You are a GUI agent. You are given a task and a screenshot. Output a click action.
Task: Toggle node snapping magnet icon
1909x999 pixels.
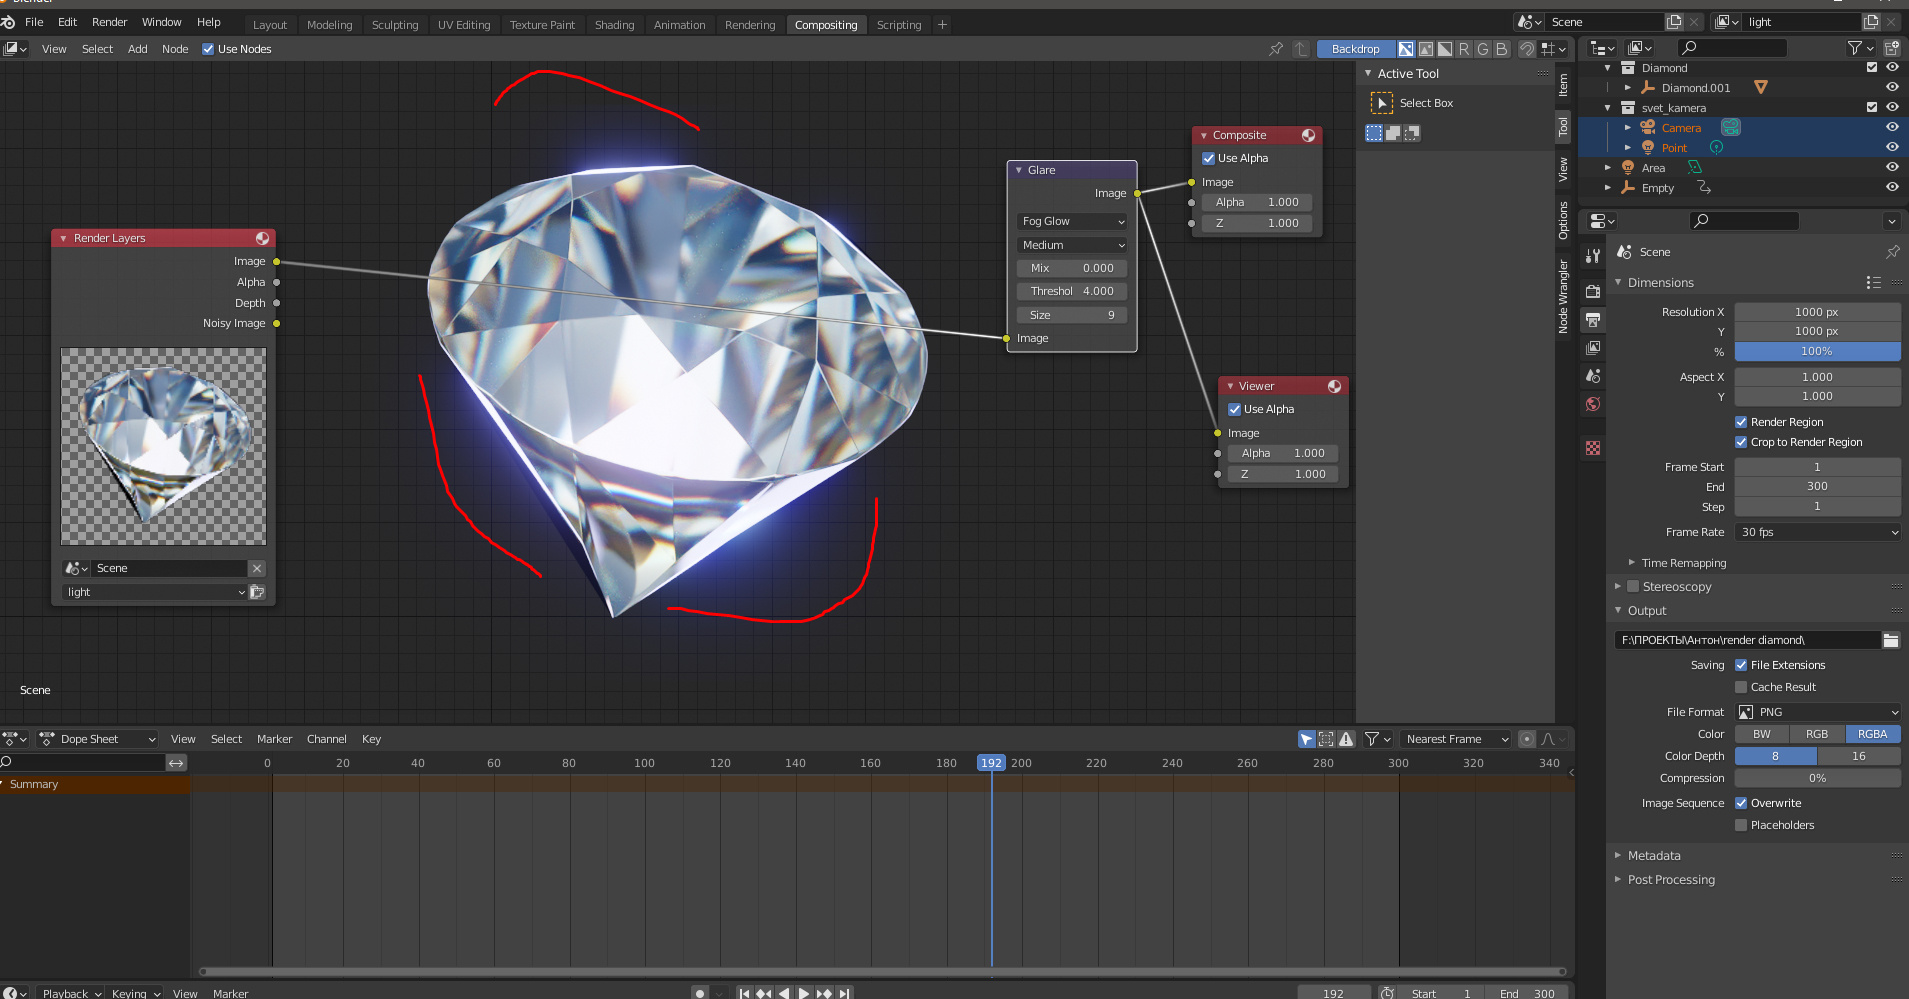1527,49
